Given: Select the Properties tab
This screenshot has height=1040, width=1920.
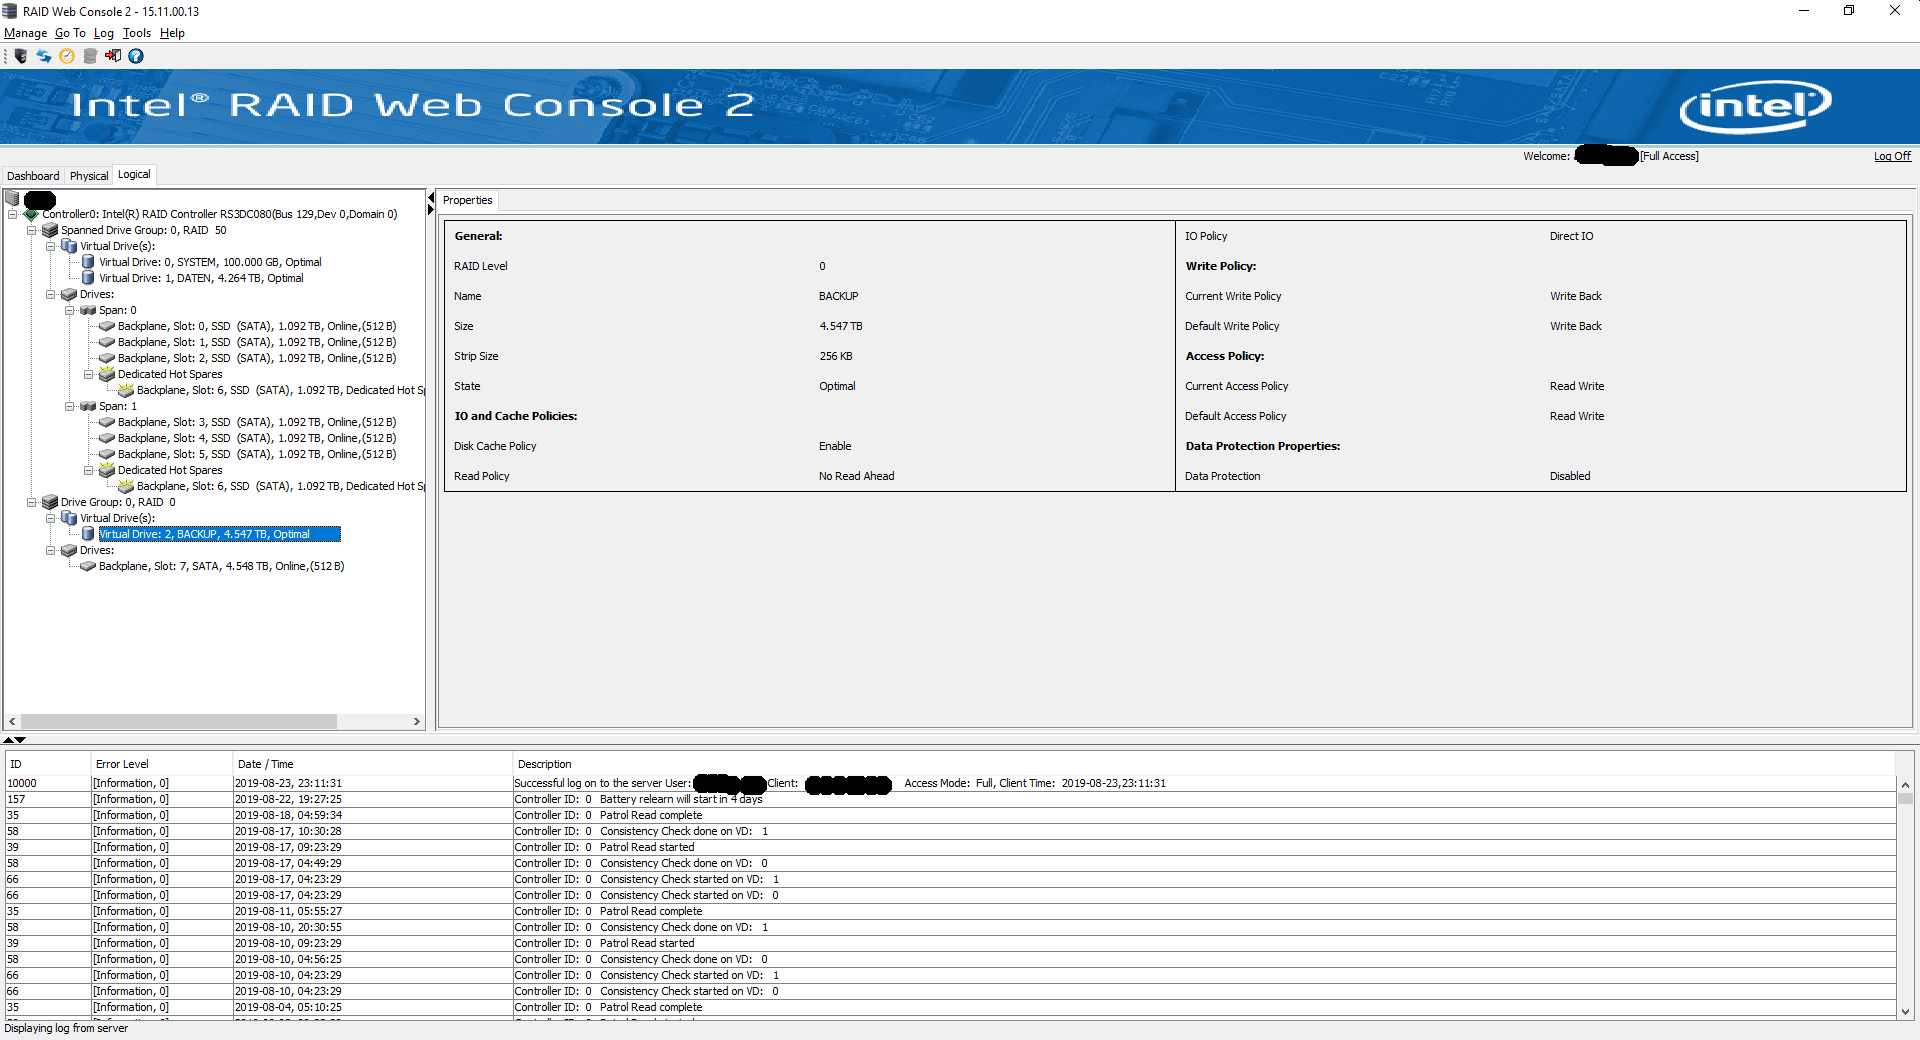Looking at the screenshot, I should pos(468,200).
